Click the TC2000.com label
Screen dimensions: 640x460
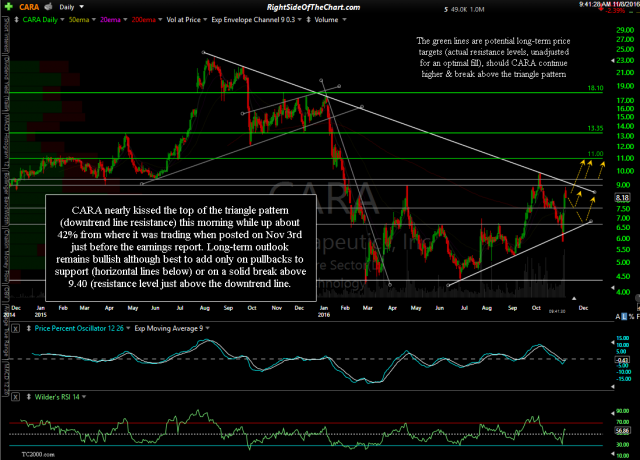tap(38, 454)
